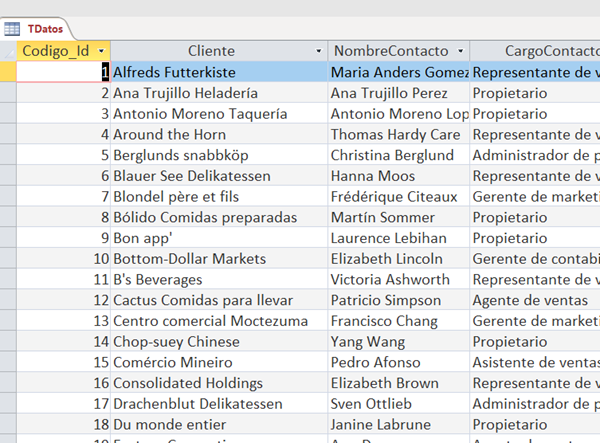Click the select-all corner box of datasheet

(x=8, y=51)
